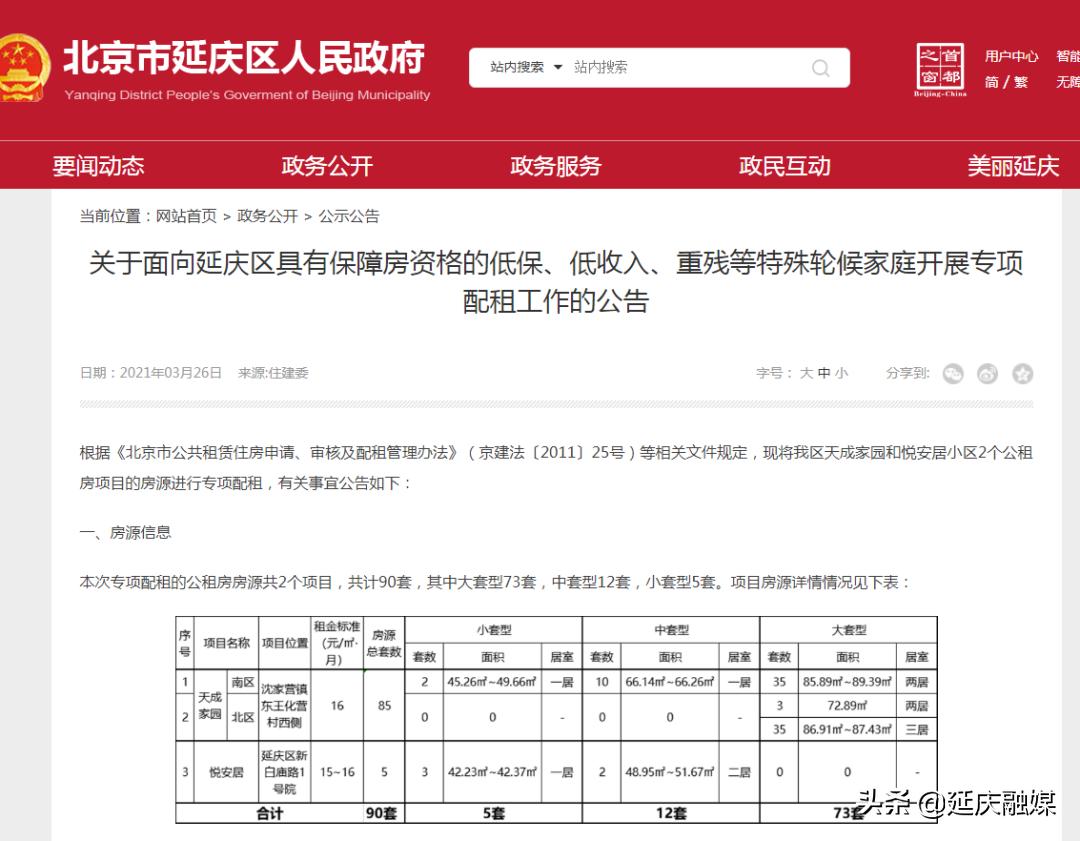Share to QQ Zone star icon
The image size is (1080, 841).
tap(1023, 373)
